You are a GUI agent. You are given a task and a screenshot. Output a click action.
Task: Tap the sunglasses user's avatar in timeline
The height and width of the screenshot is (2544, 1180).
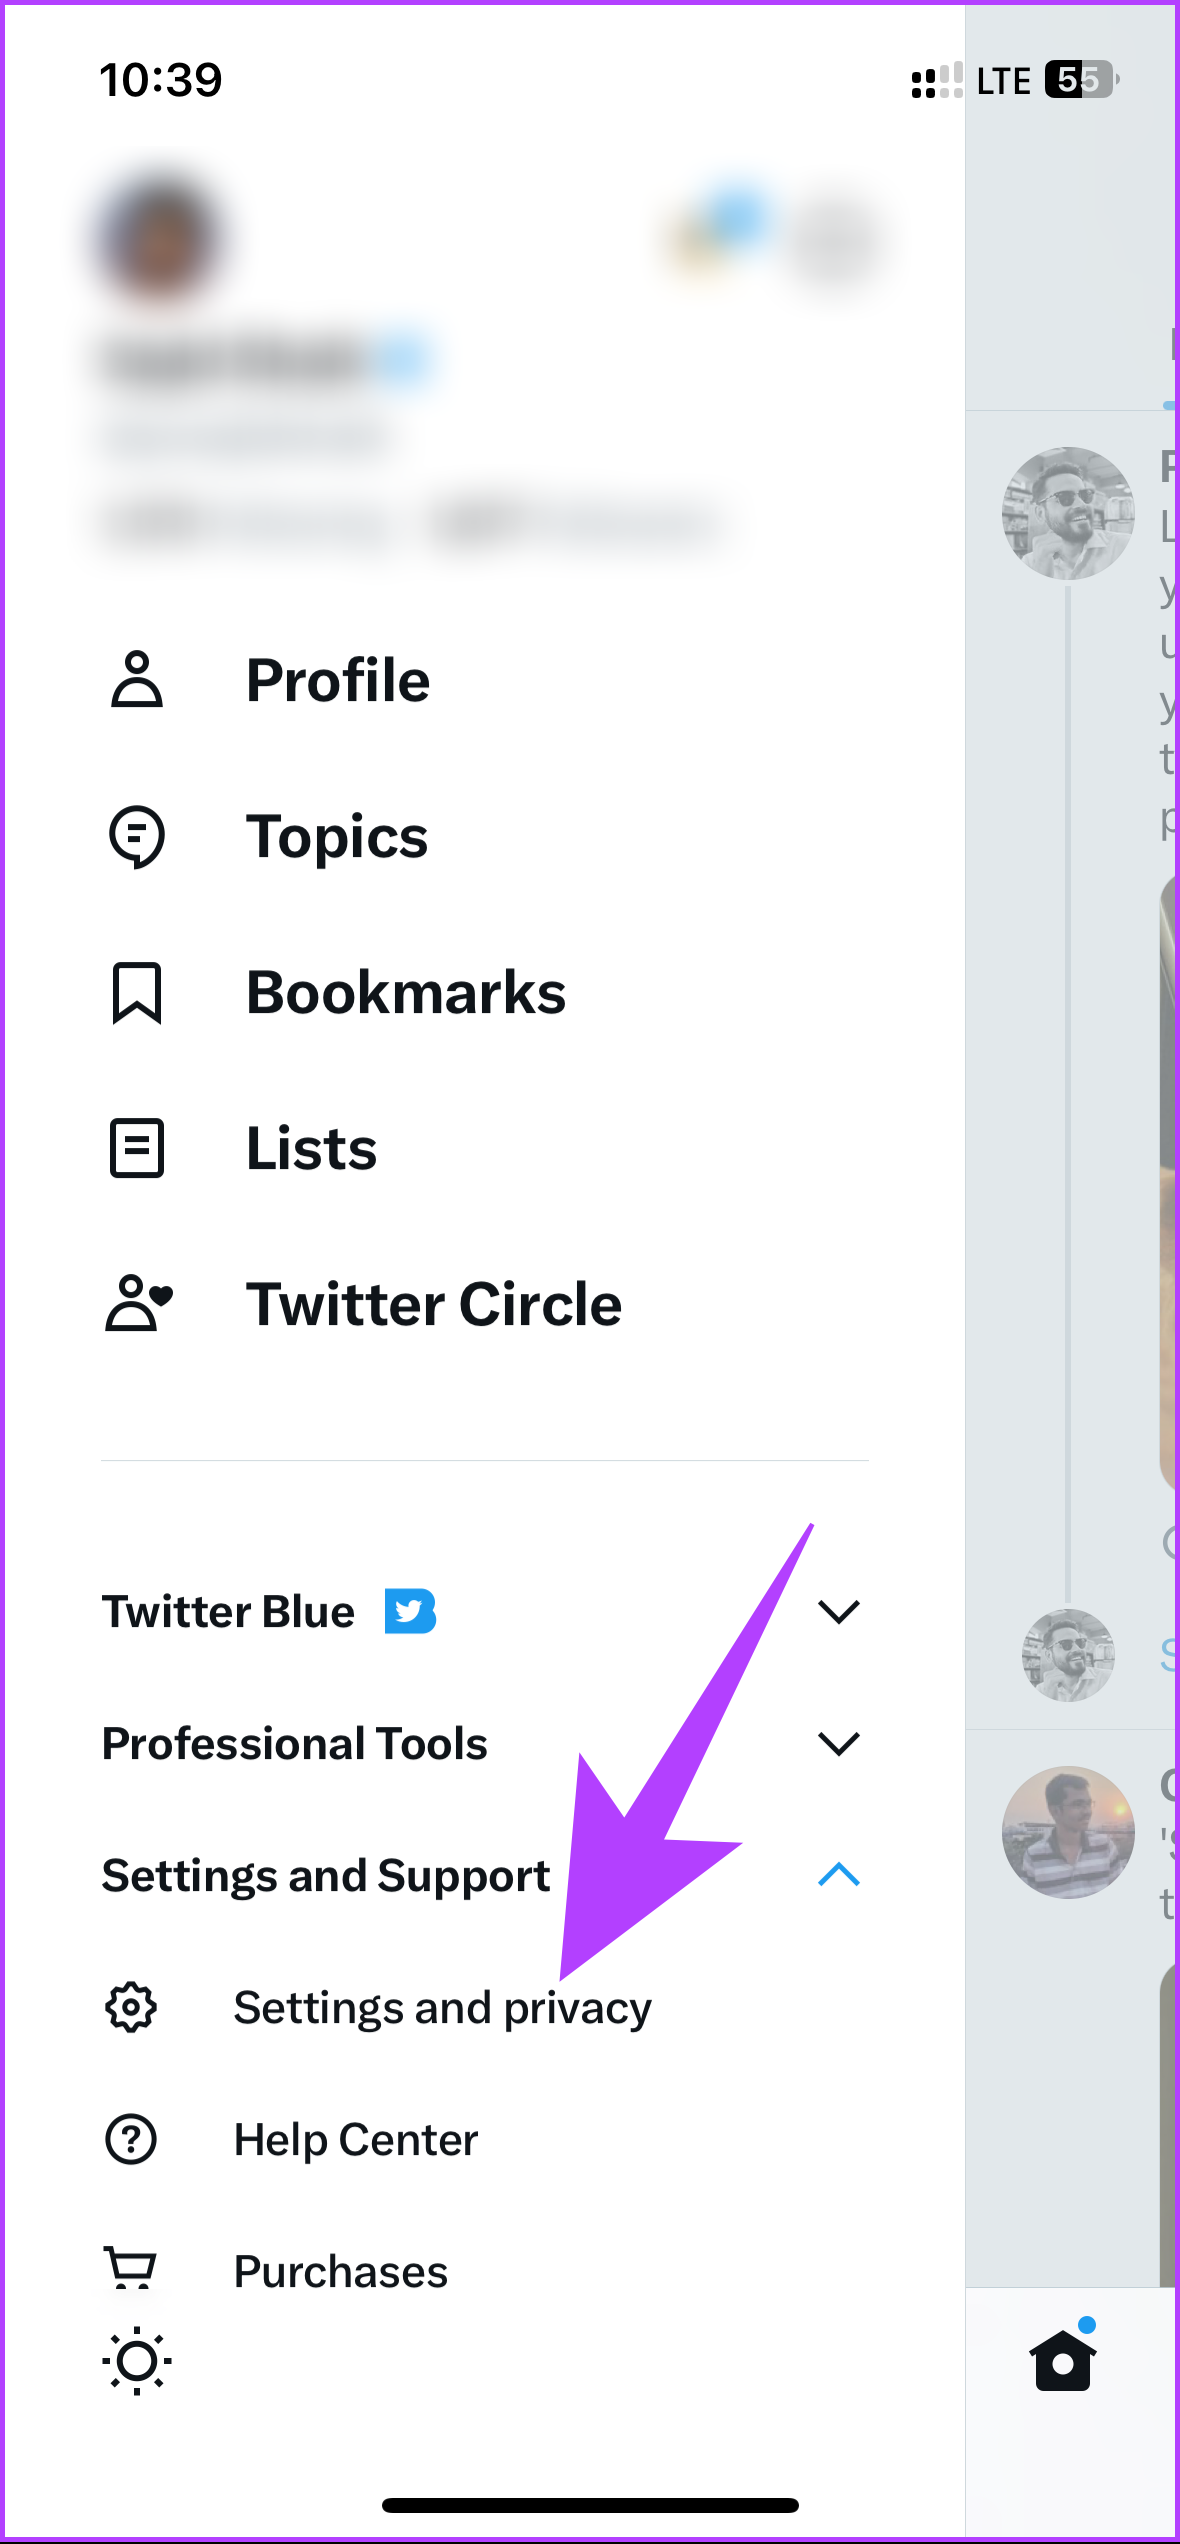tap(1068, 513)
